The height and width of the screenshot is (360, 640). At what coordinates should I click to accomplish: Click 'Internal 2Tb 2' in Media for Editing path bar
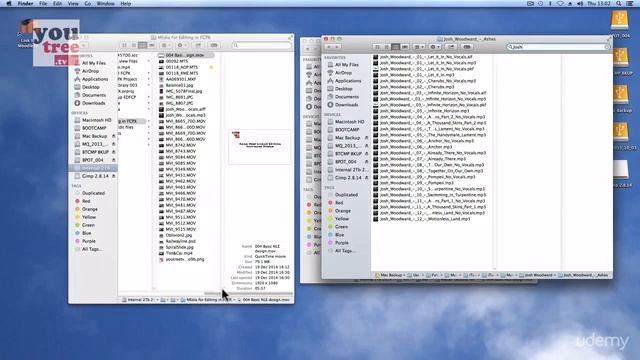[x=140, y=300]
